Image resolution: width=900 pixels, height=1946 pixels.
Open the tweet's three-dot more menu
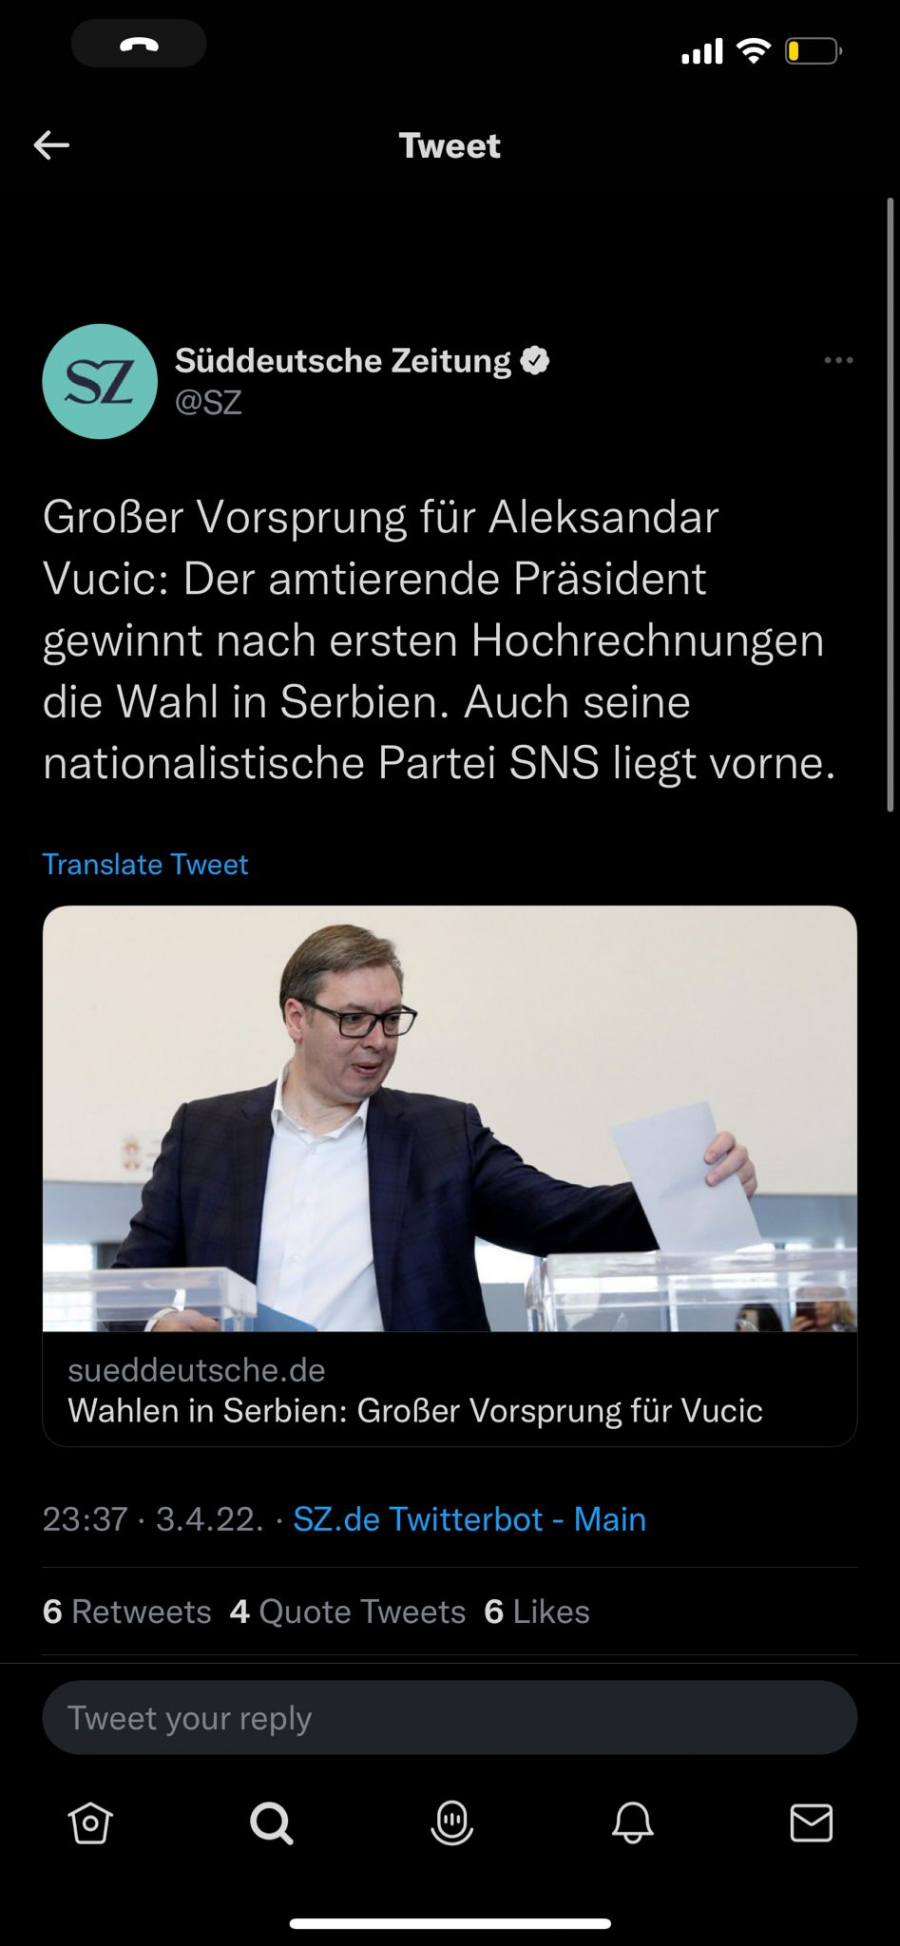pos(838,360)
